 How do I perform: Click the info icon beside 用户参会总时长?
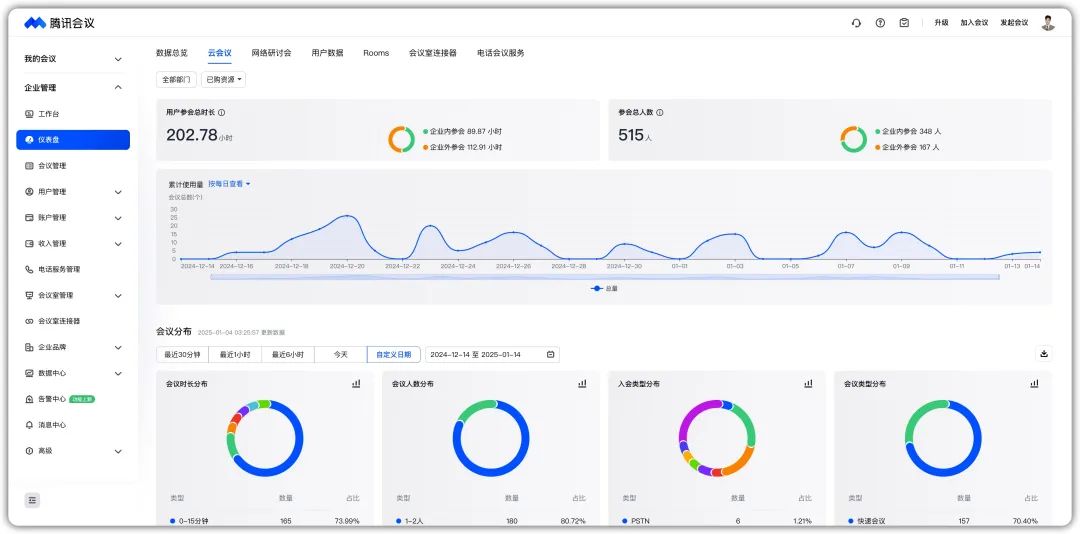221,113
